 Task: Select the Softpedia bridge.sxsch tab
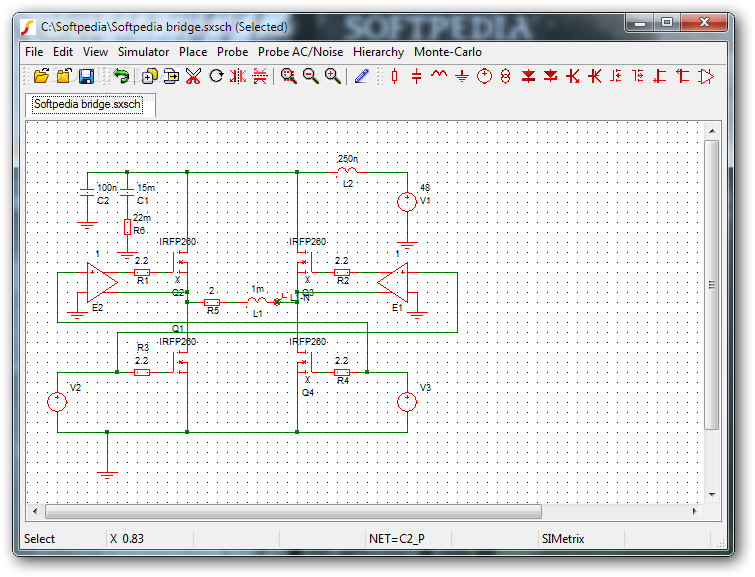coord(88,105)
